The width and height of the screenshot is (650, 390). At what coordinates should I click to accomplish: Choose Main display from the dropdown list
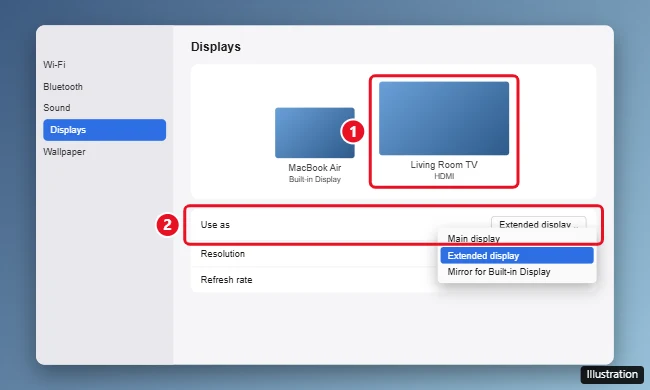[x=517, y=239]
